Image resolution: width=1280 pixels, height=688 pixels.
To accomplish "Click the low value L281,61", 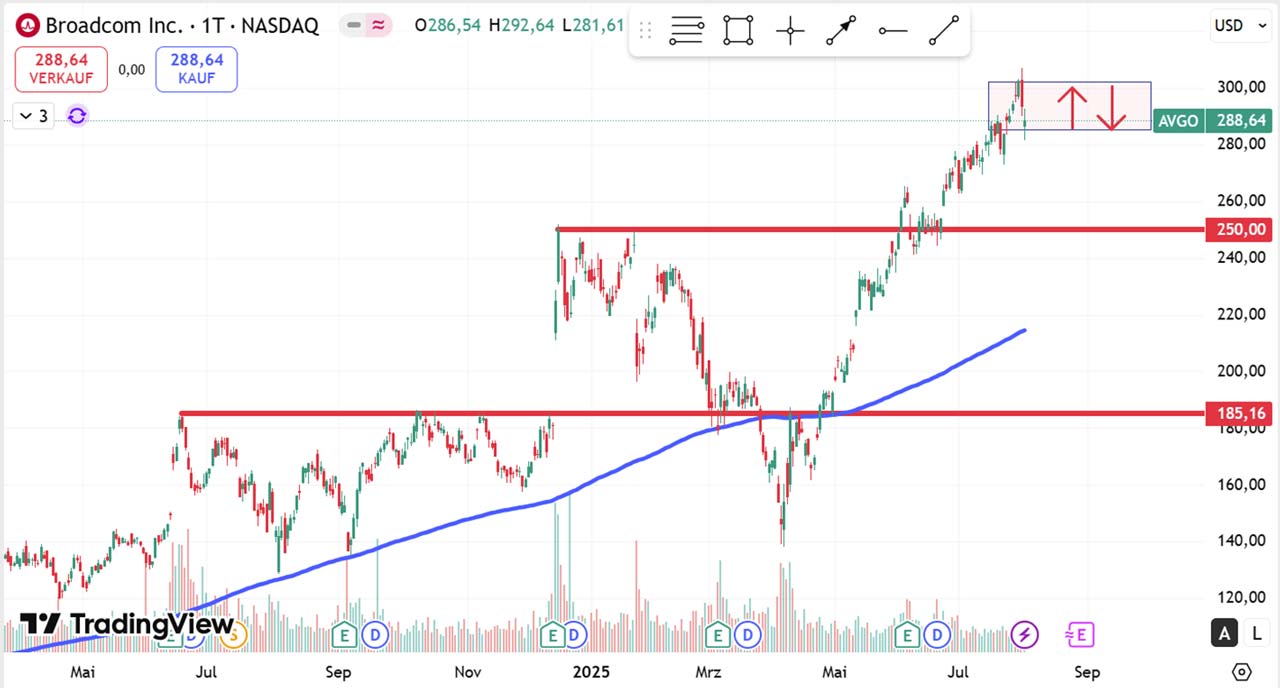I will [x=593, y=26].
